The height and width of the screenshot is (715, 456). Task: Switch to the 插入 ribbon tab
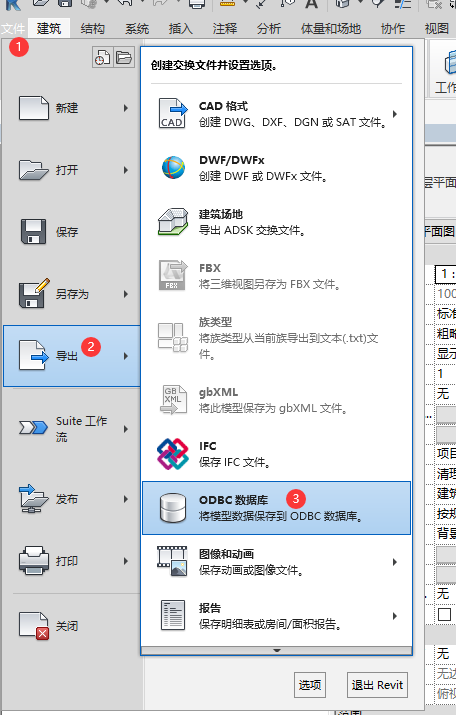point(181,29)
